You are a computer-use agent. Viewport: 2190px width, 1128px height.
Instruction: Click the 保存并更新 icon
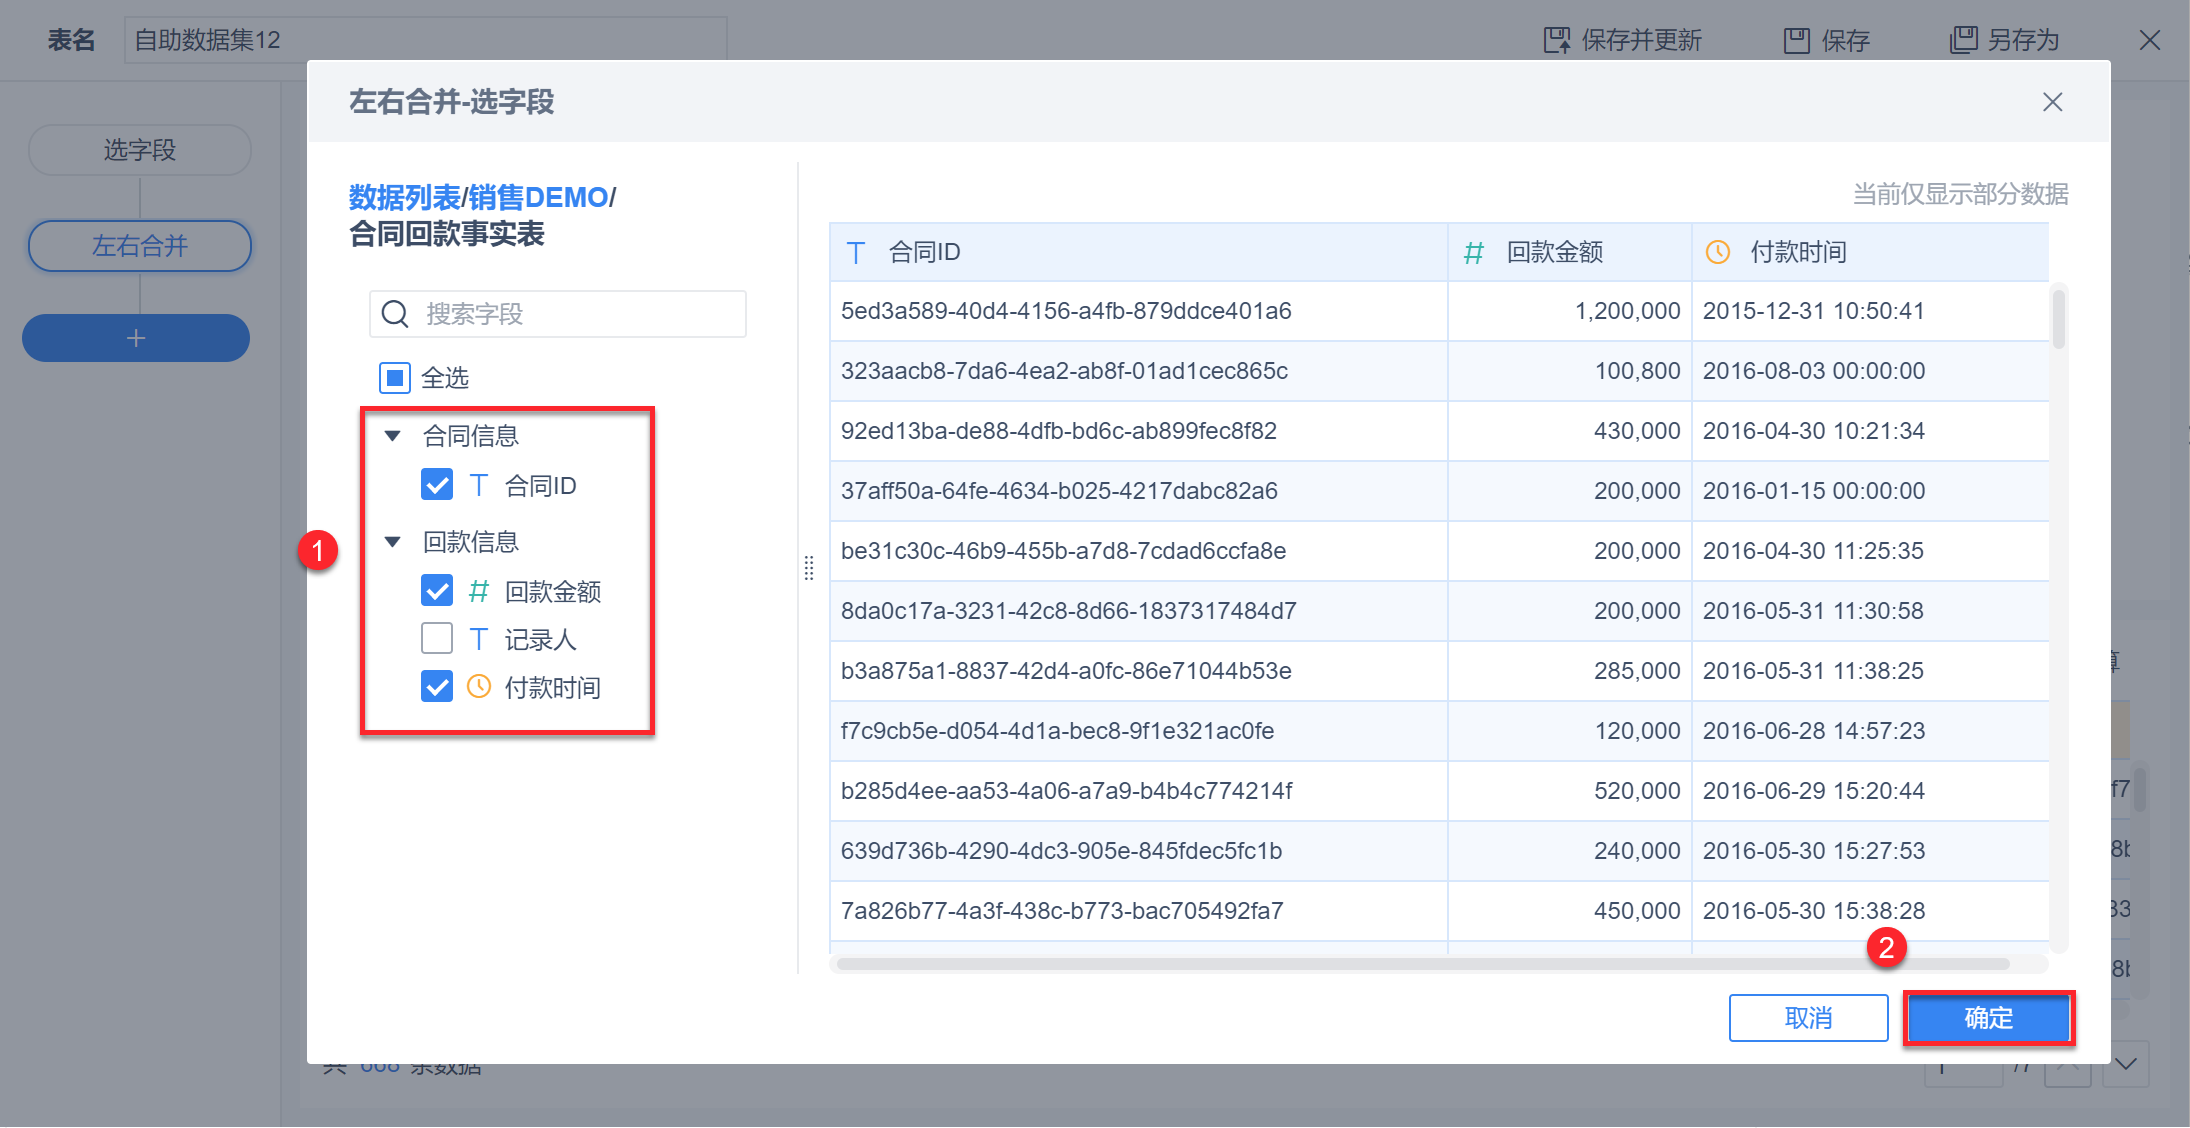tap(1556, 40)
